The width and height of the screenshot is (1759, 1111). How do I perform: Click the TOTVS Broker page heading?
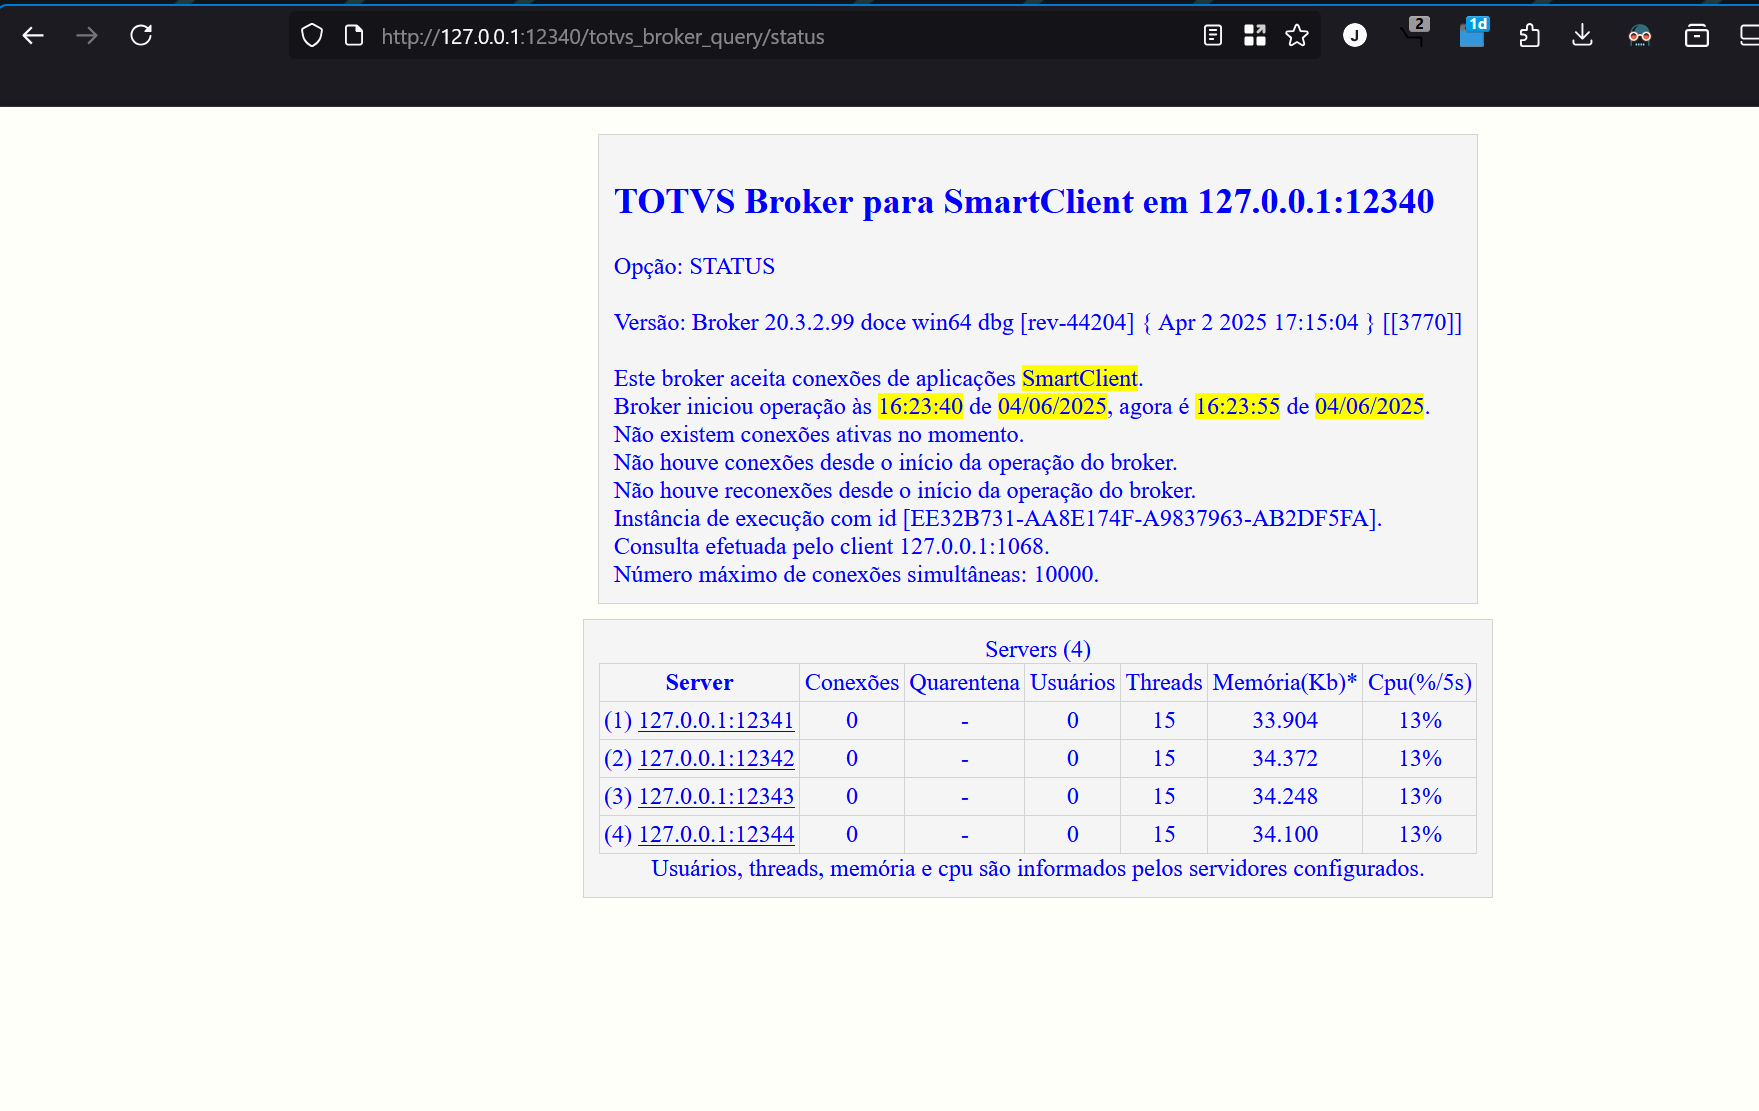coord(1024,201)
